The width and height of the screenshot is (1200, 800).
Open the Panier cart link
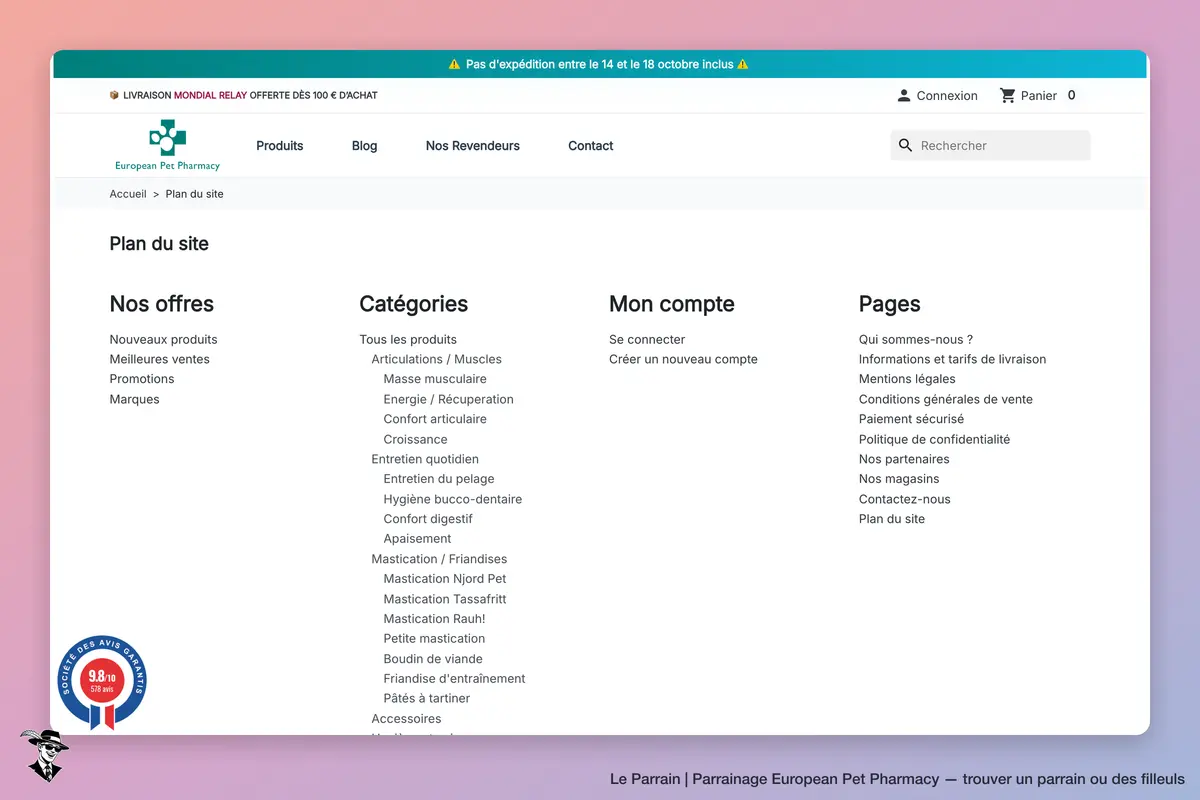[x=1039, y=96]
